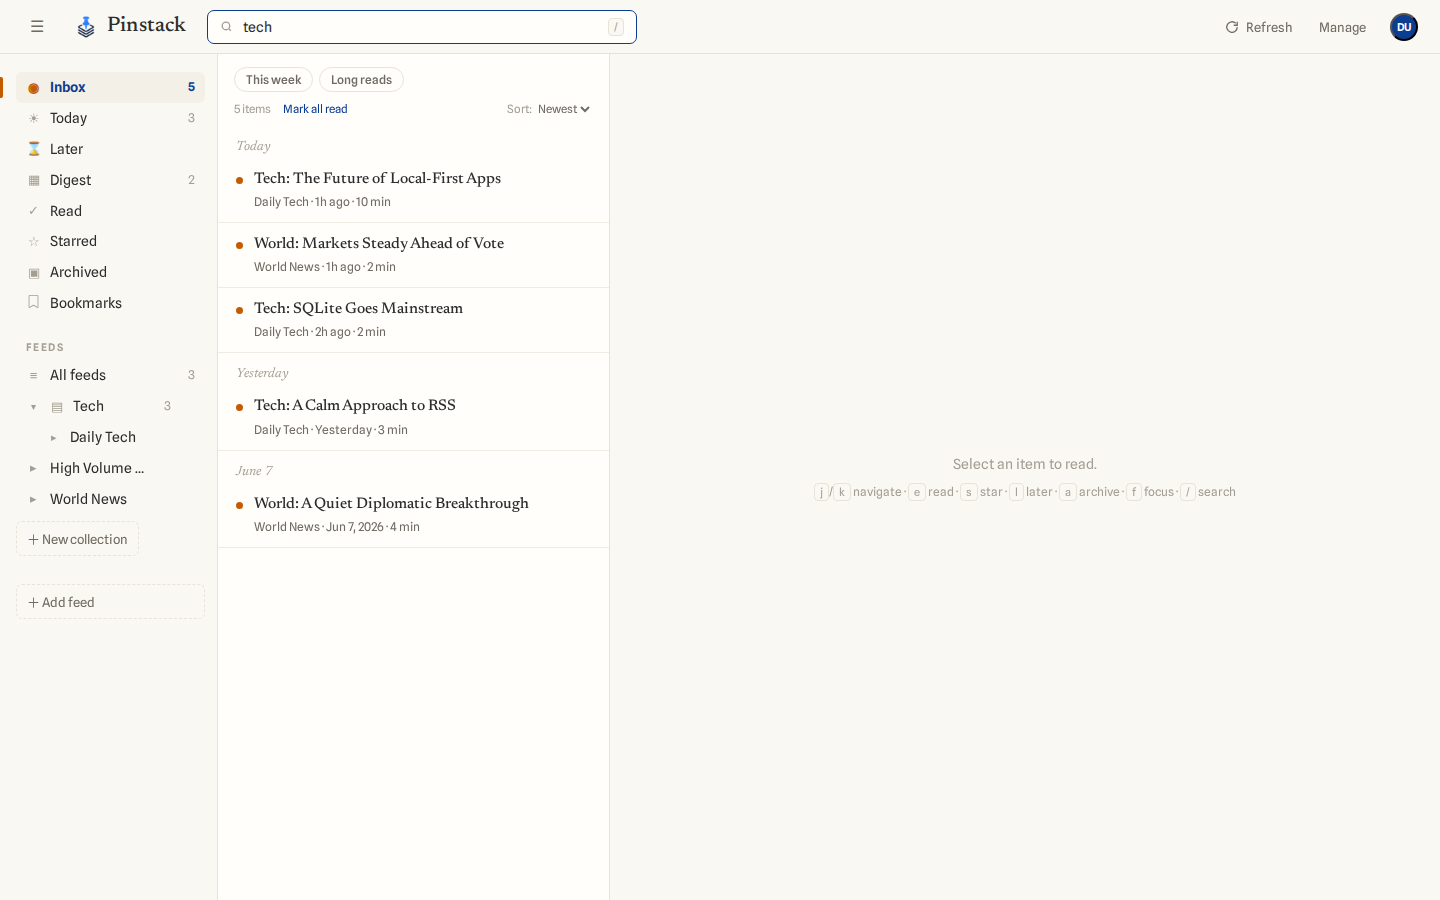Select the World News feed label
This screenshot has height=900, width=1440.
pyautogui.click(x=88, y=499)
